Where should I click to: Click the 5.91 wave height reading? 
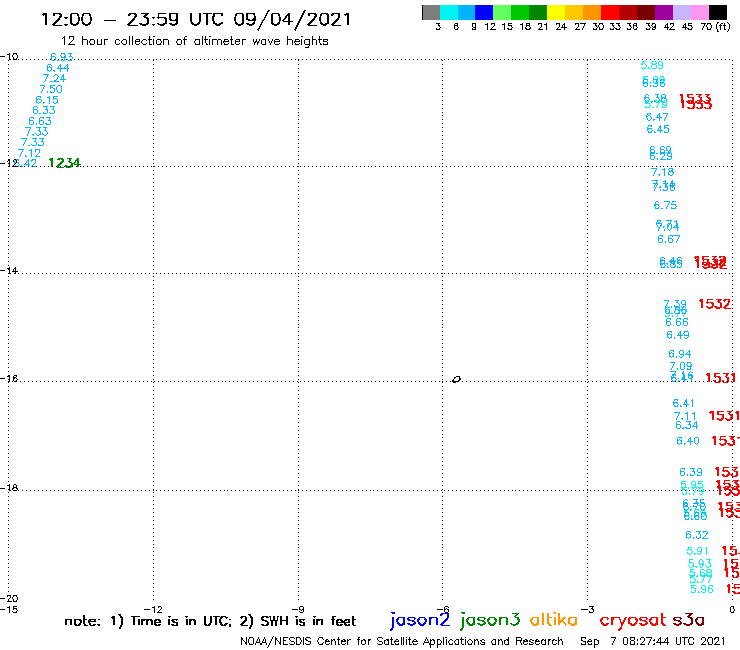pyautogui.click(x=698, y=551)
